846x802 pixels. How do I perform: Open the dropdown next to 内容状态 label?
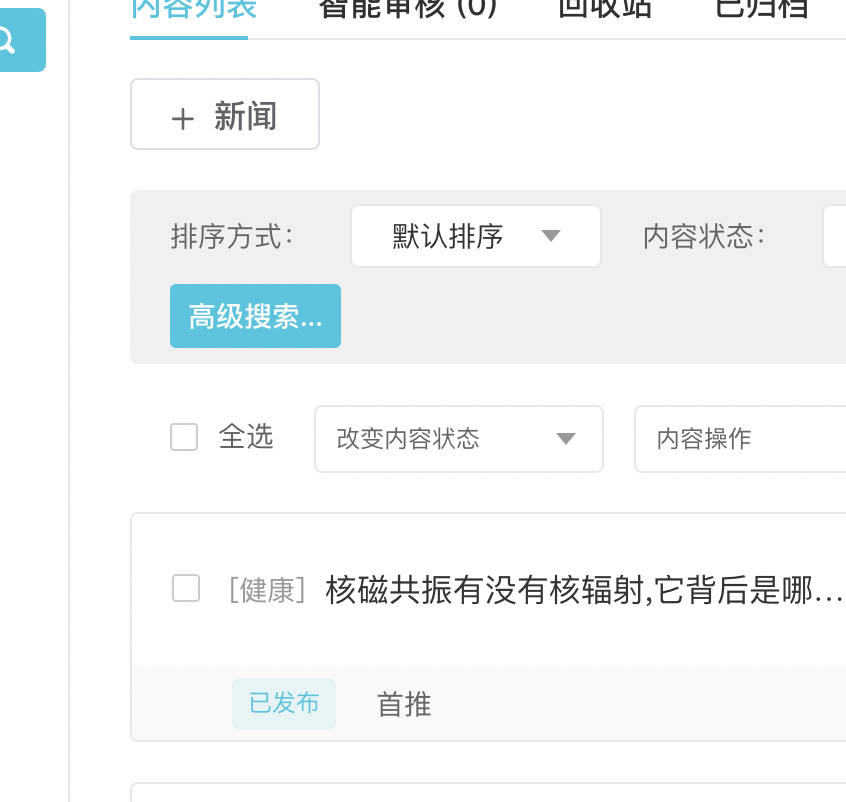[834, 237]
